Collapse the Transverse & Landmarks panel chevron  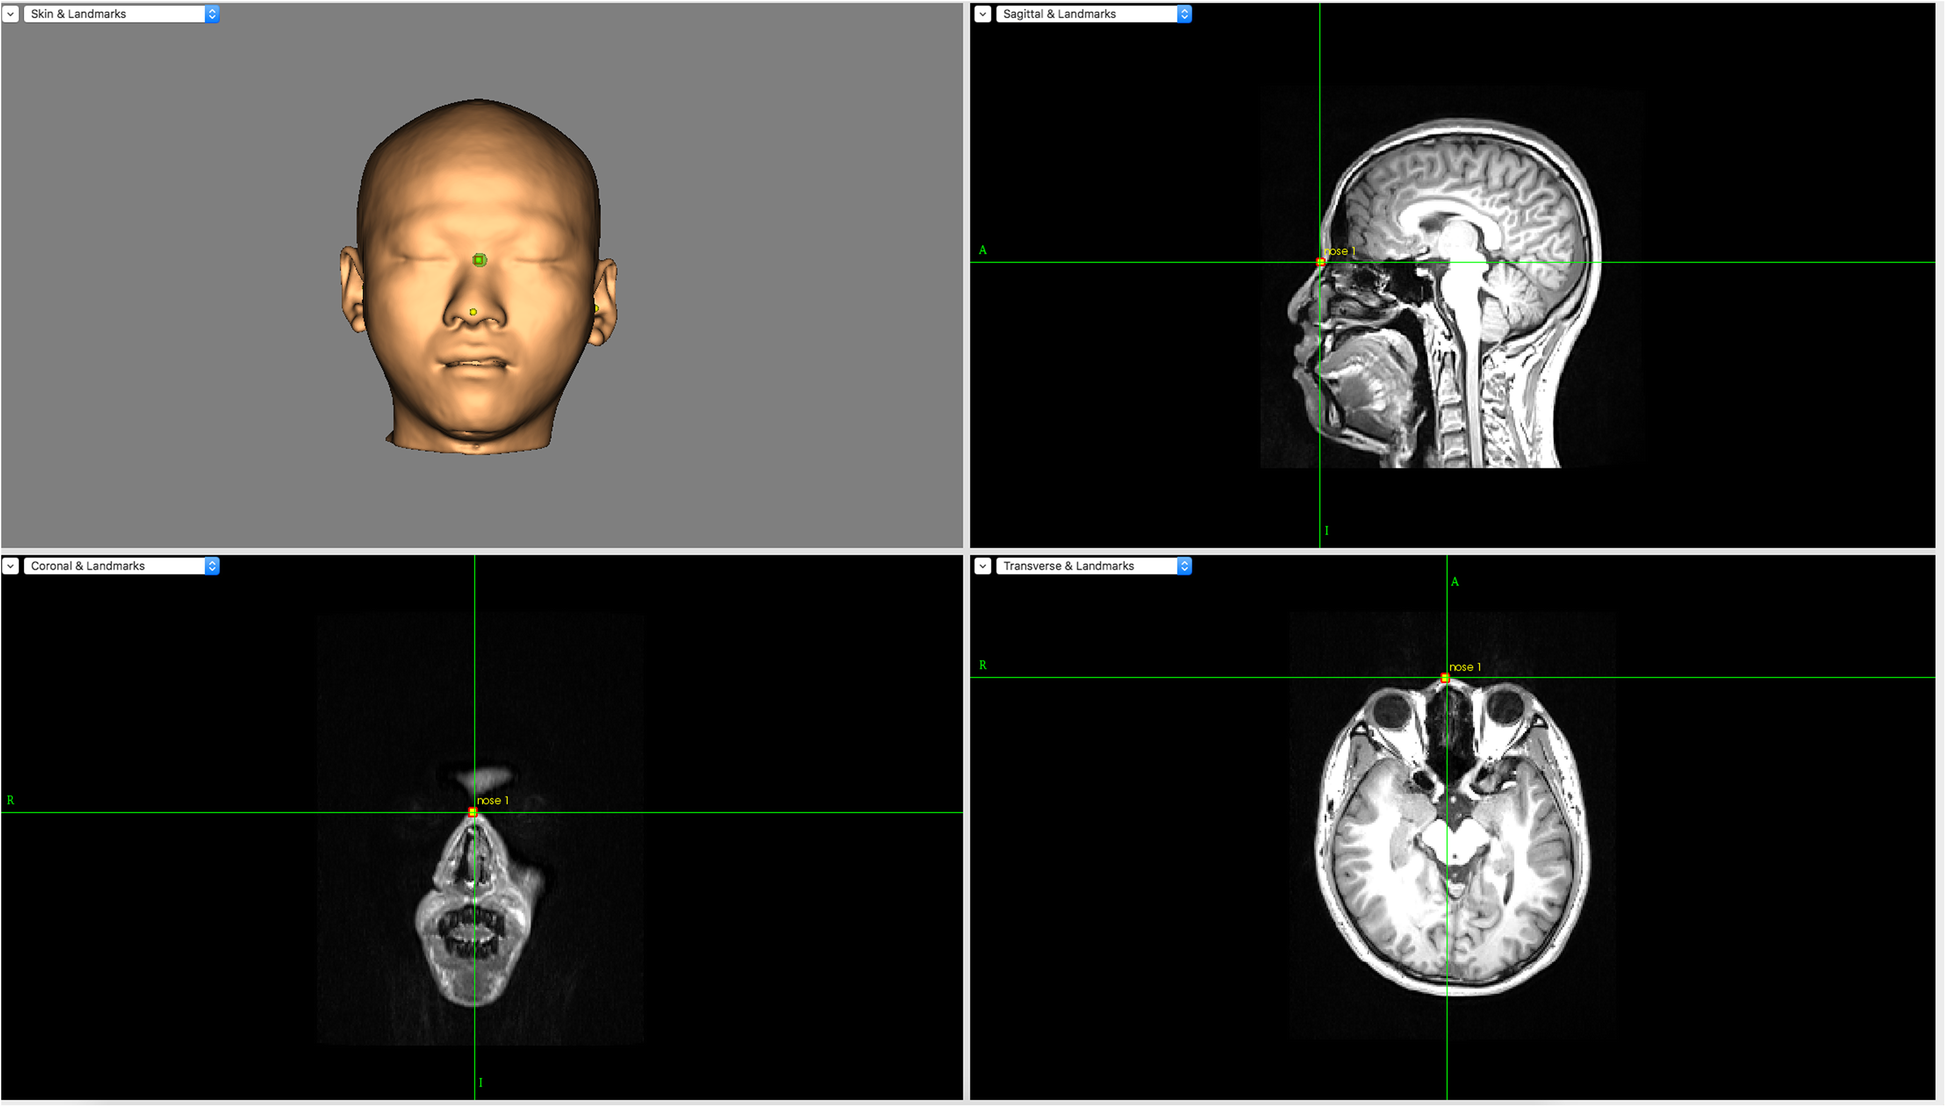click(x=983, y=566)
